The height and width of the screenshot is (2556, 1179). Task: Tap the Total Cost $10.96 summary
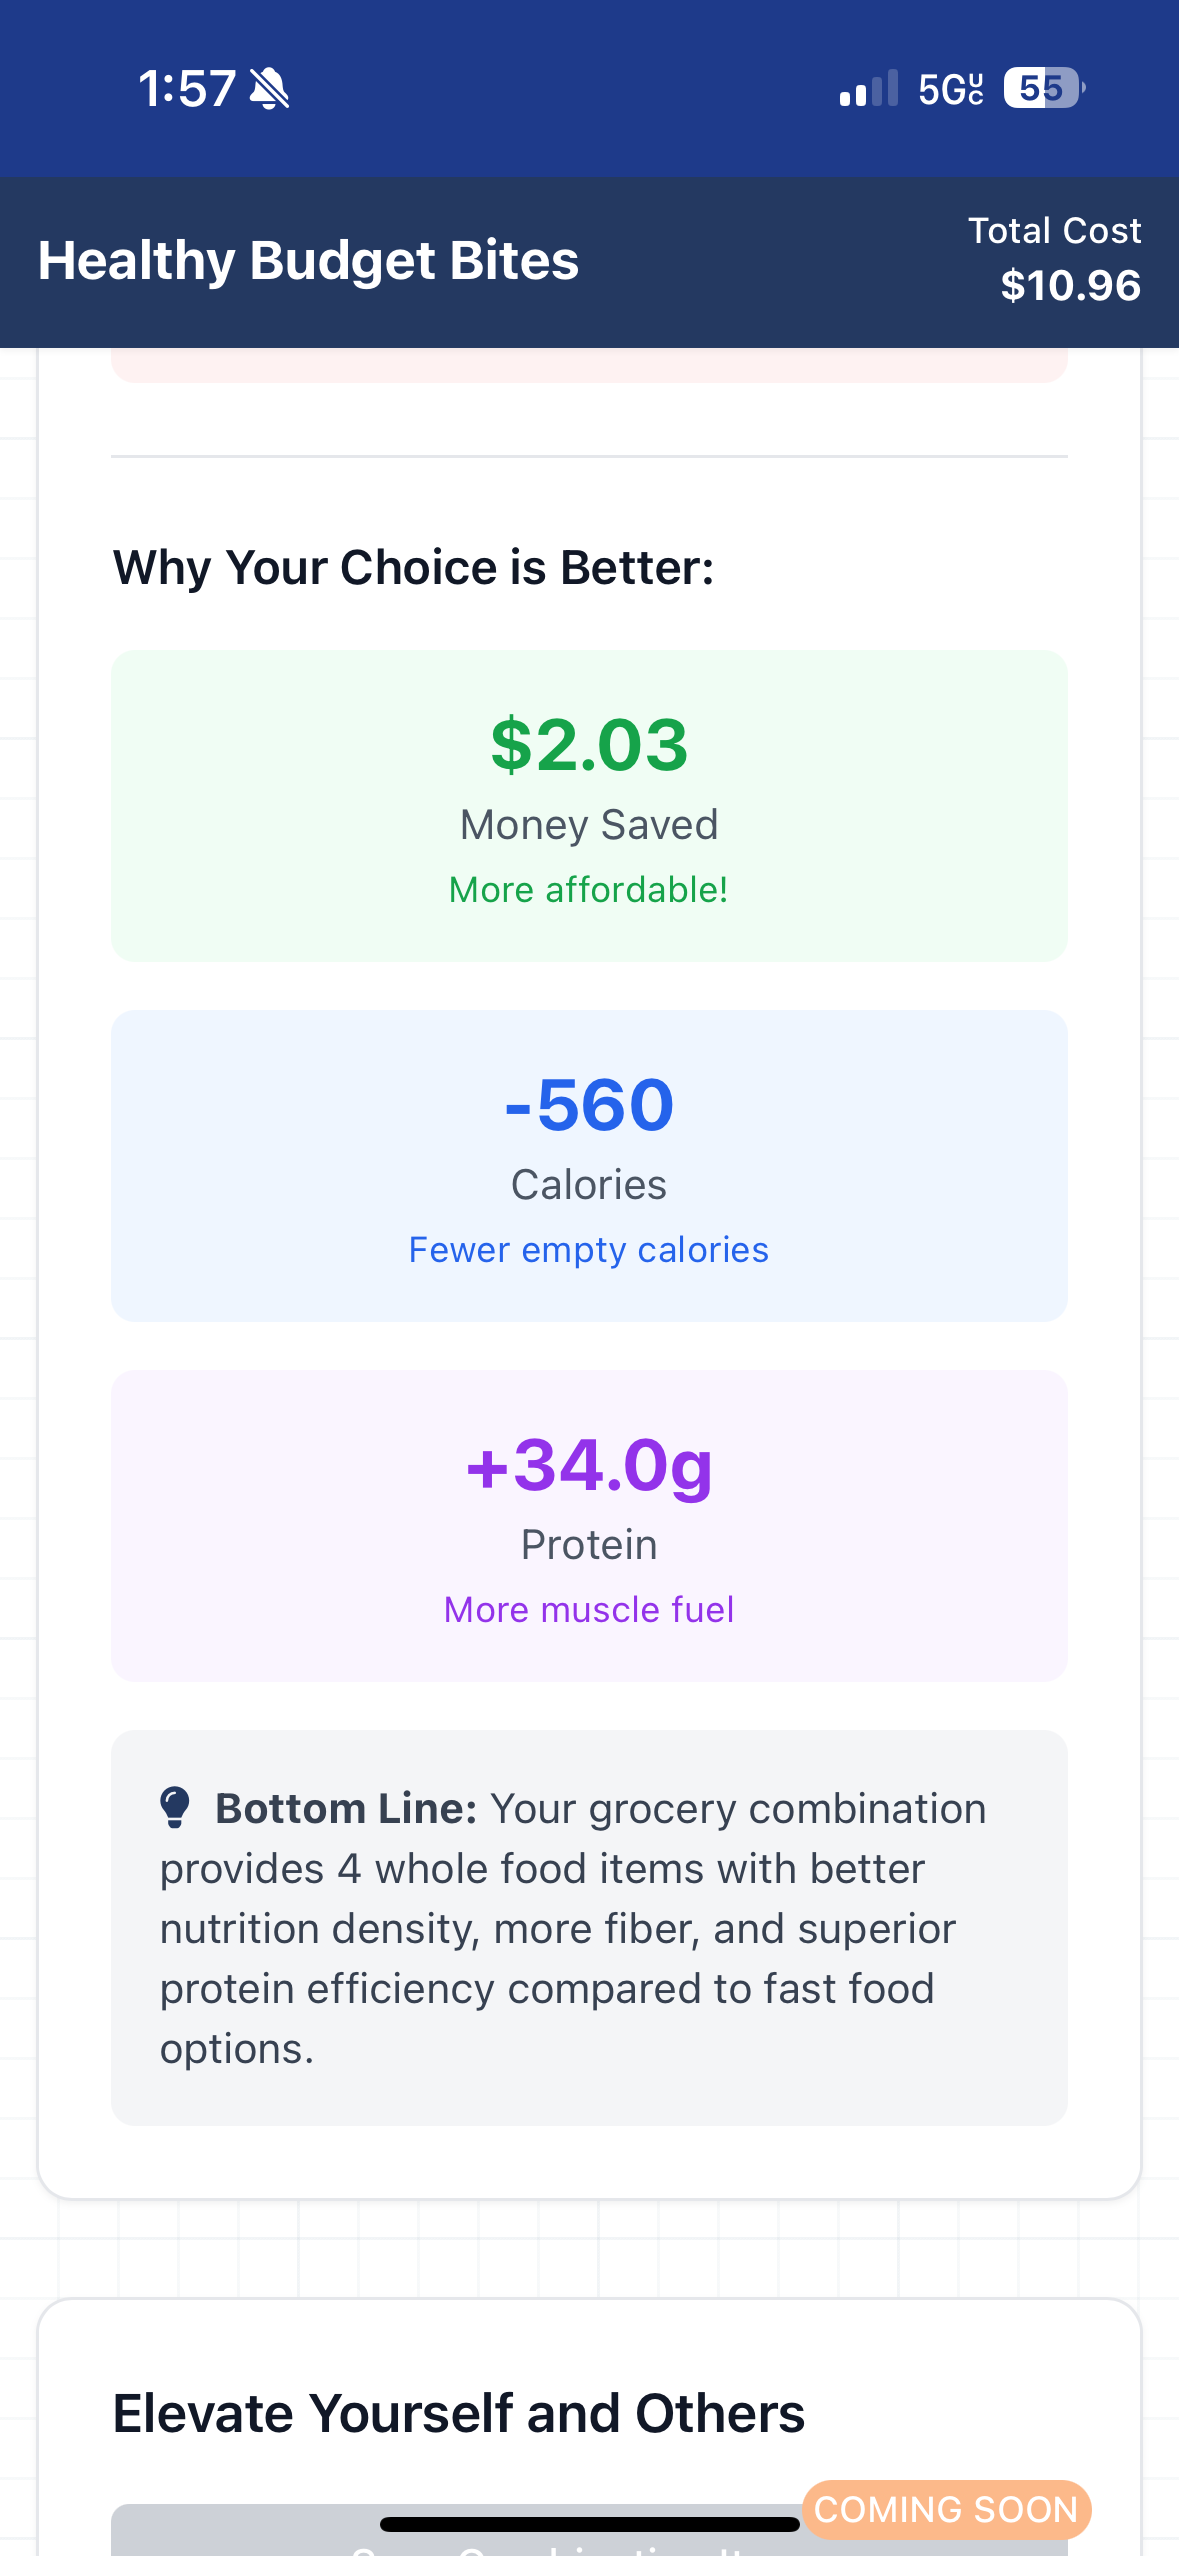pyautogui.click(x=1055, y=259)
